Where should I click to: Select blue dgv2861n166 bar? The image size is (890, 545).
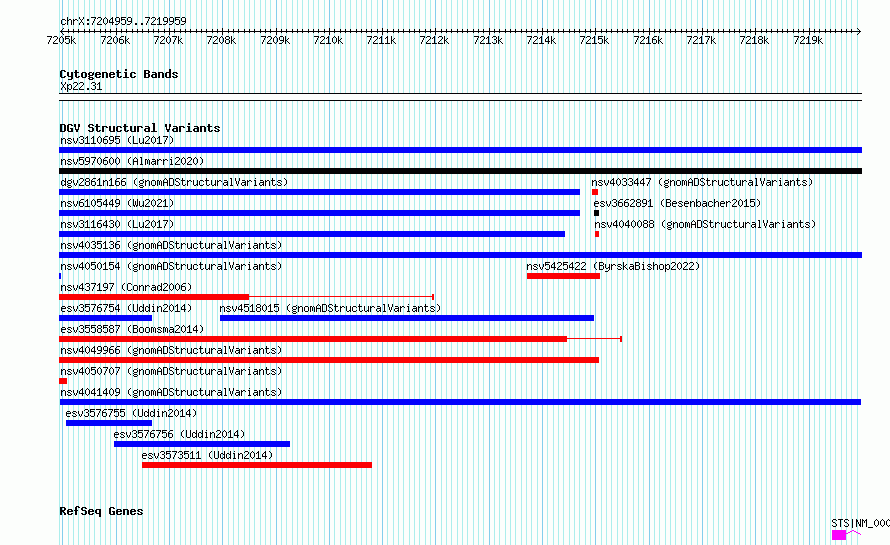tap(320, 192)
